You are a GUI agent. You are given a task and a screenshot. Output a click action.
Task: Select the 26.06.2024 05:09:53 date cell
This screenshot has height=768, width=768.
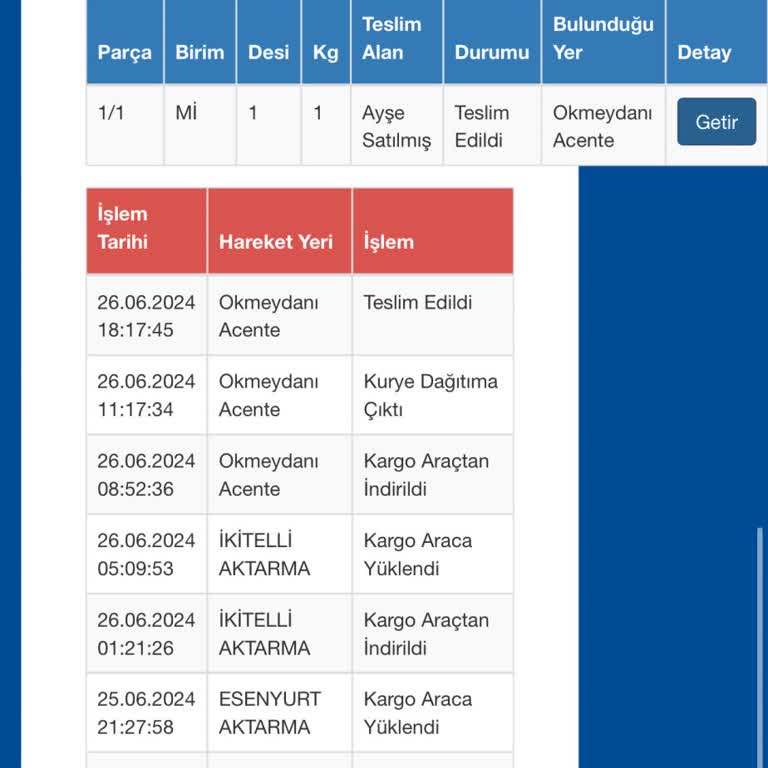point(146,554)
